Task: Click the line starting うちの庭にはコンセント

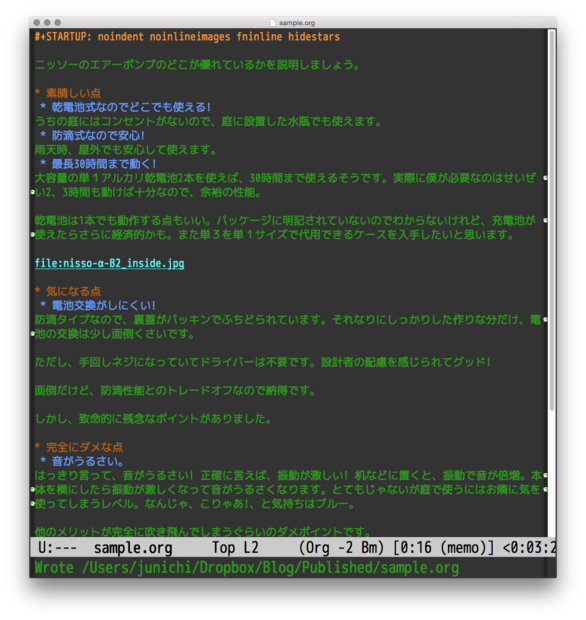Action: [x=208, y=121]
